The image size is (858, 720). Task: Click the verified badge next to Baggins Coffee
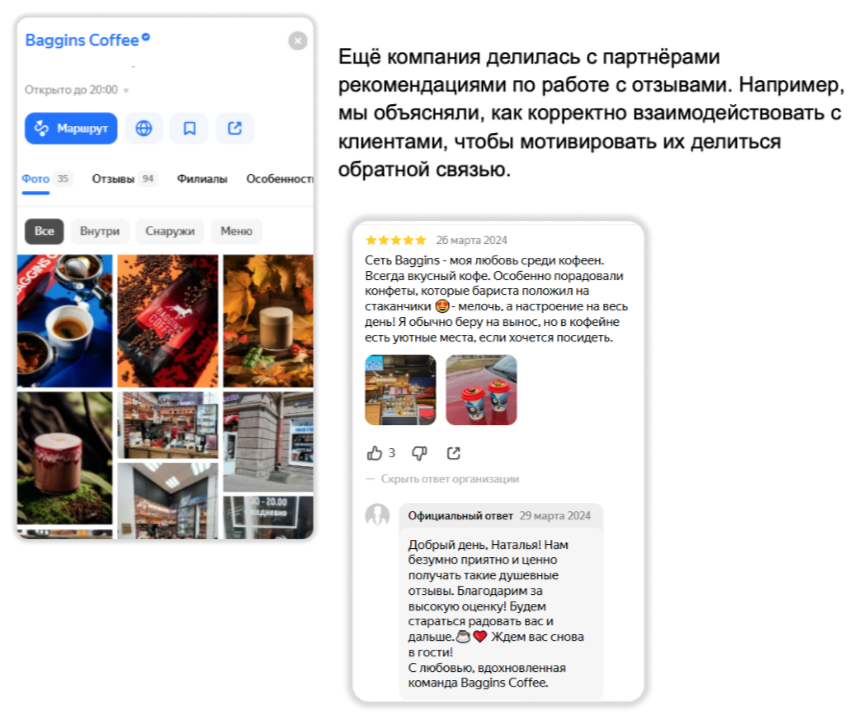146,37
